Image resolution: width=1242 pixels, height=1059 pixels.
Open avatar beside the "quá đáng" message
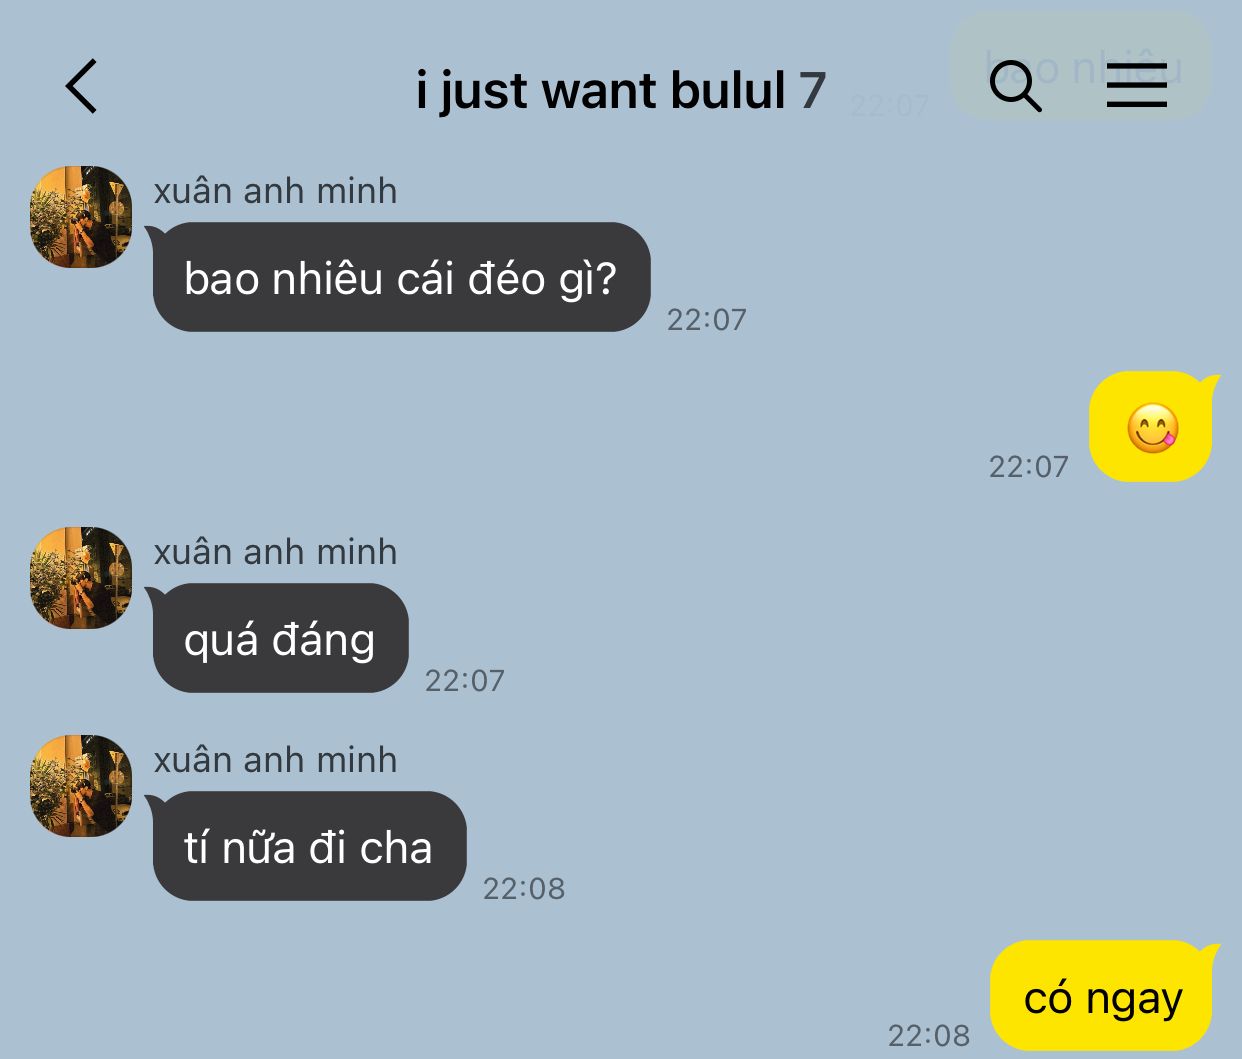point(81,578)
